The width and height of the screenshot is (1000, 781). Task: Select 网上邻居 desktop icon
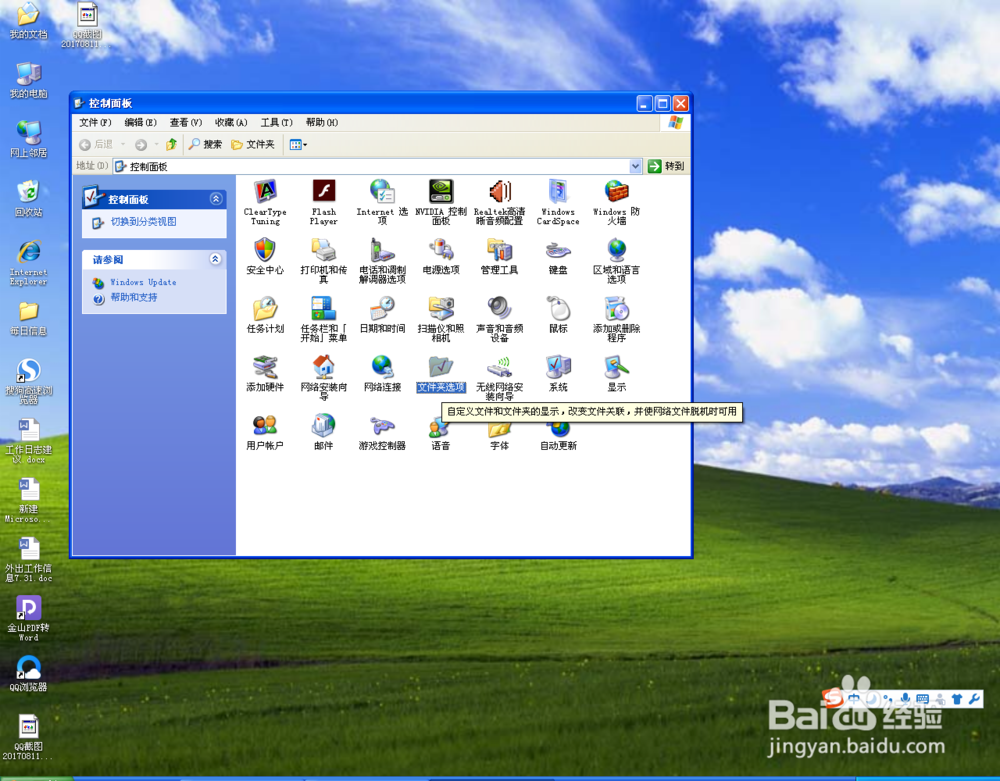tap(28, 139)
